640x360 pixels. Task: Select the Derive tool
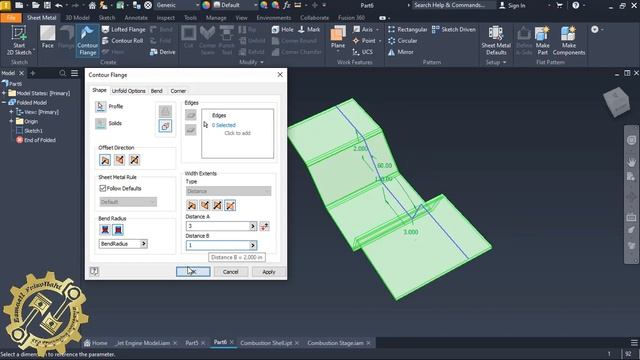162,52
